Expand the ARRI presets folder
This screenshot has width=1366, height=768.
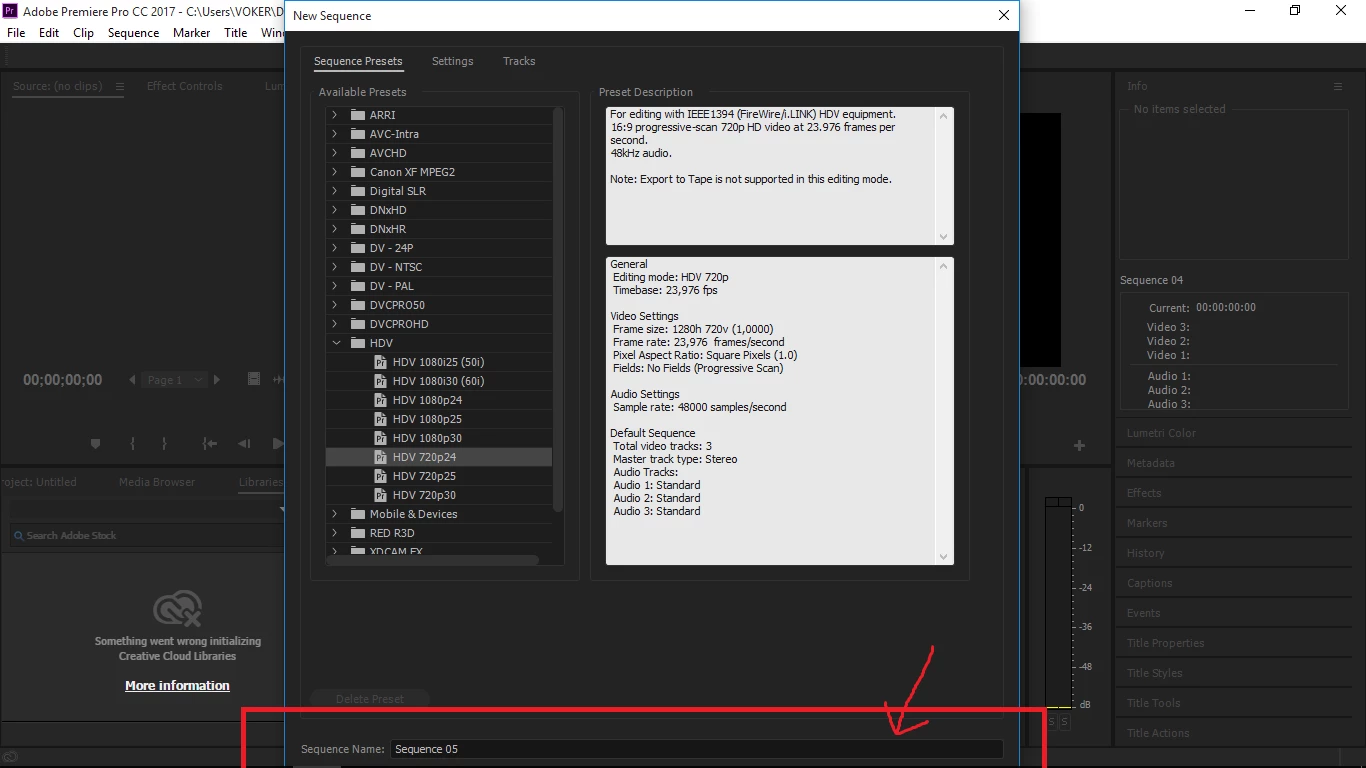point(335,115)
